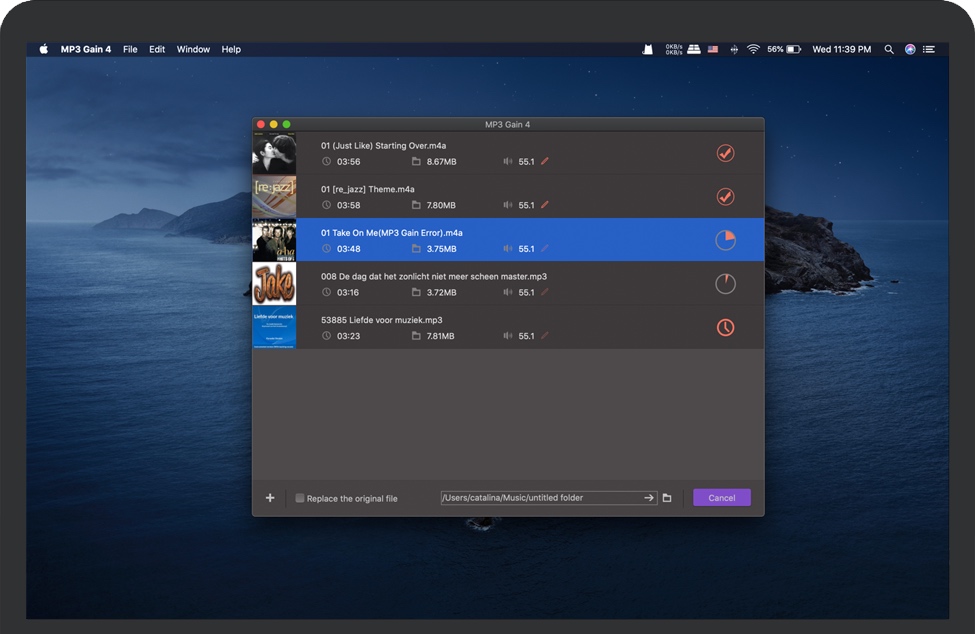Enable Replace the original file checkbox
975x634 pixels.
click(300, 498)
